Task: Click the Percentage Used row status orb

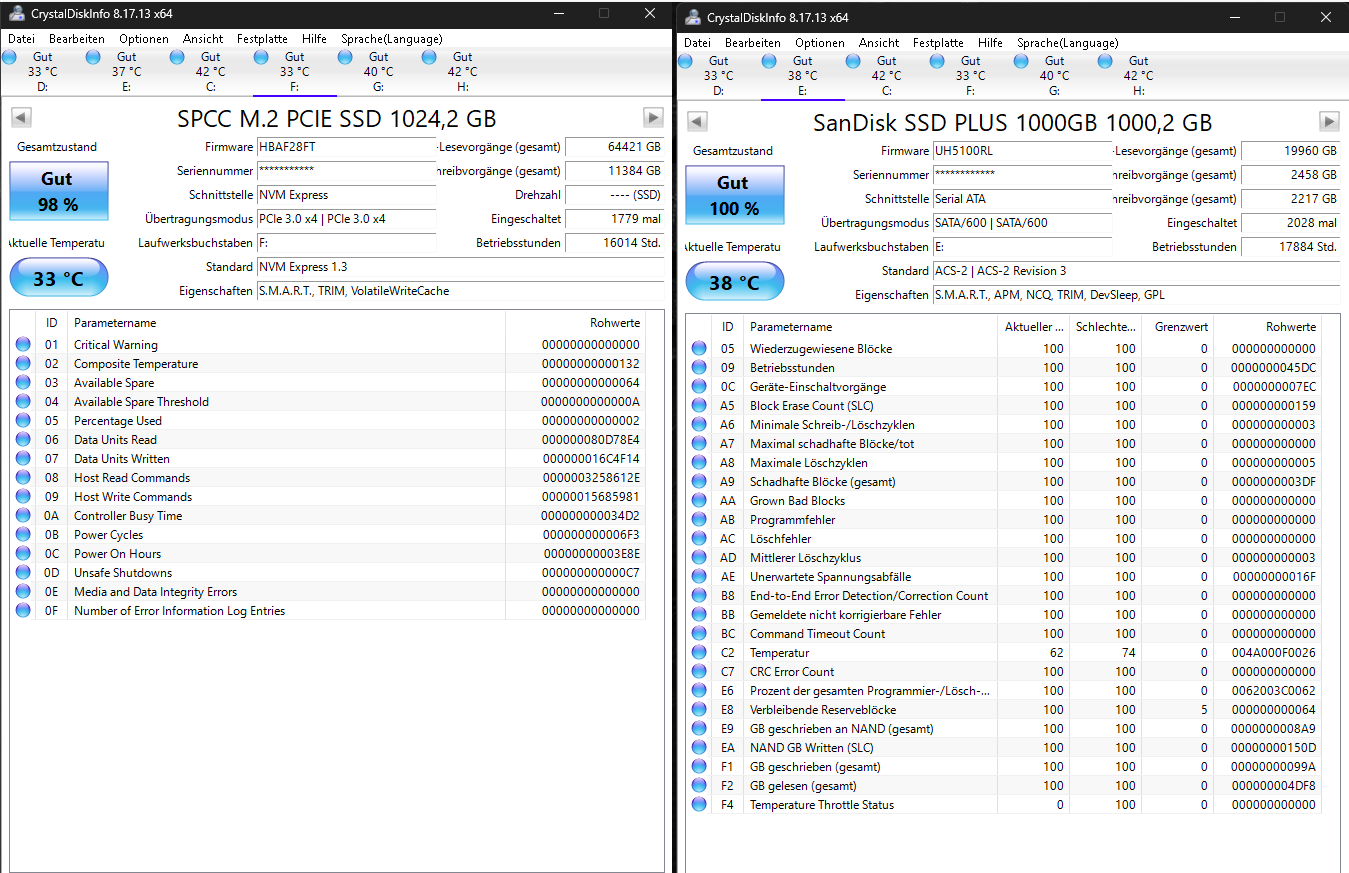Action: click(x=23, y=421)
